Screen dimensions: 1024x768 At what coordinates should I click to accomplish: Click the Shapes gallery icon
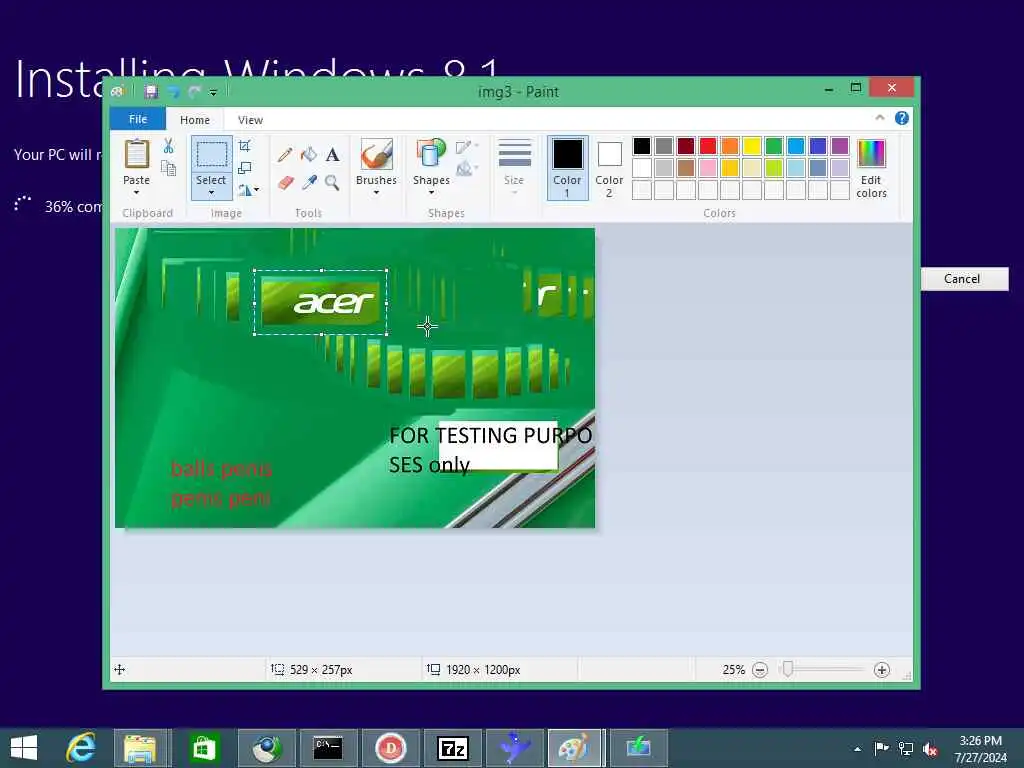[x=431, y=155]
